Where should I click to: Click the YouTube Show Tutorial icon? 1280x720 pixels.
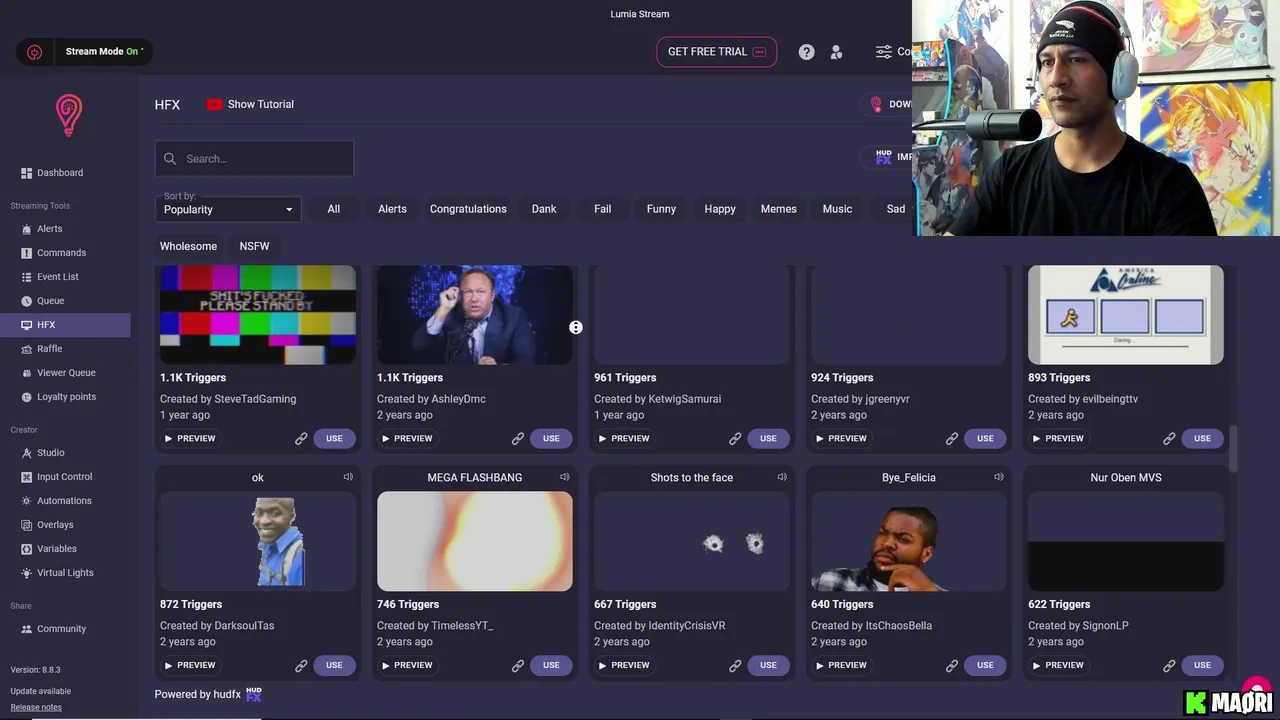(x=214, y=104)
